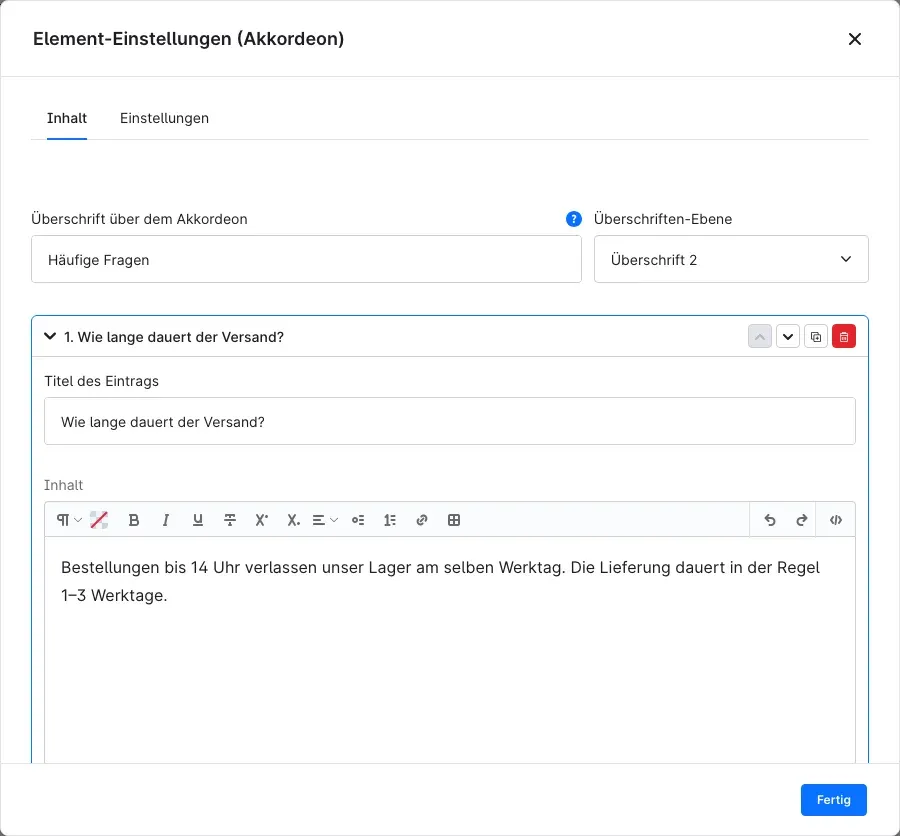
Task: Insert a table into content
Action: pos(454,520)
